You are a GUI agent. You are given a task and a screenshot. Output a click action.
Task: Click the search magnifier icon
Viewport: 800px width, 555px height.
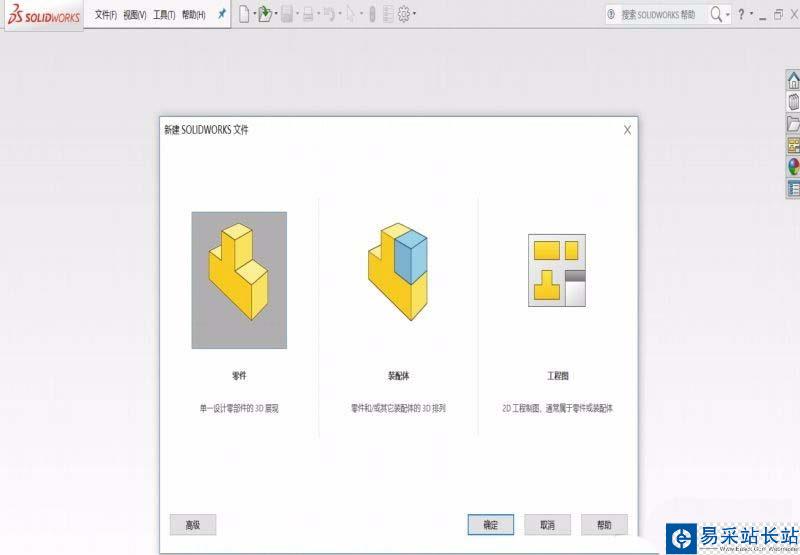(x=716, y=14)
